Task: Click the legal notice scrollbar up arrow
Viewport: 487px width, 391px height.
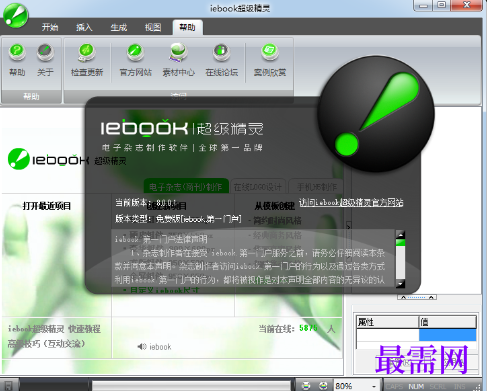Action: click(x=400, y=234)
